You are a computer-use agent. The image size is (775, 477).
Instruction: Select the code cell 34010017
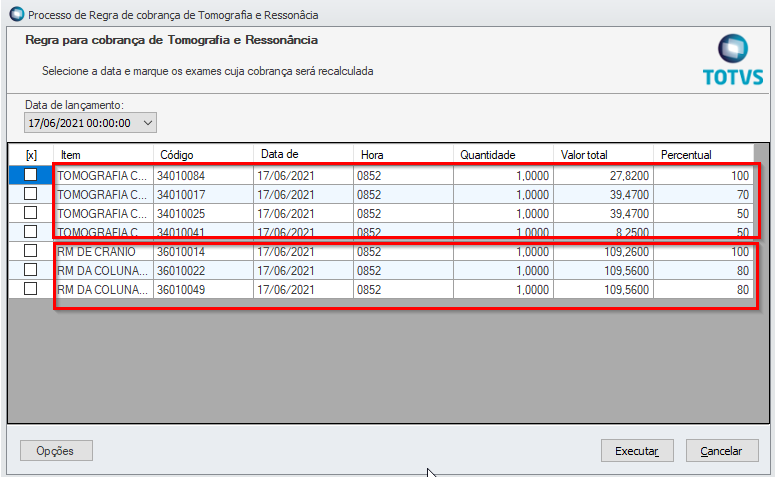[203, 194]
